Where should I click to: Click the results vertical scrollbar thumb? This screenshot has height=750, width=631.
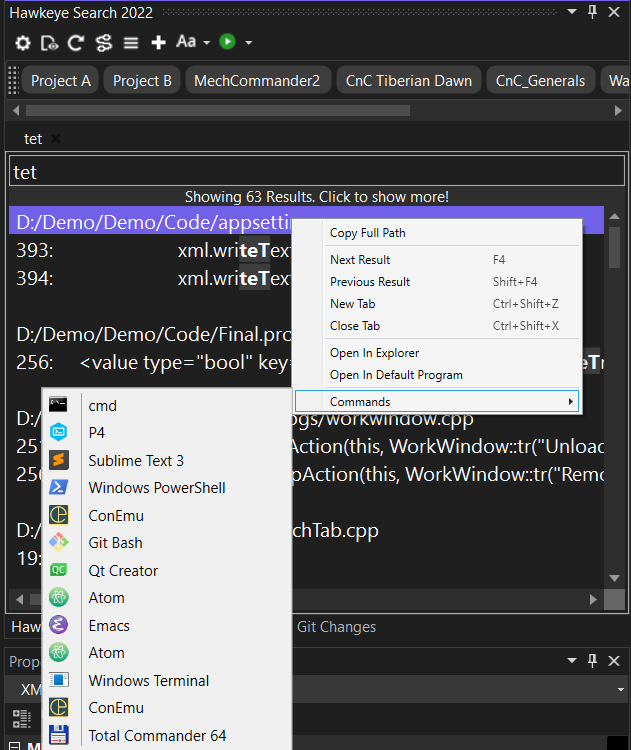coord(615,247)
